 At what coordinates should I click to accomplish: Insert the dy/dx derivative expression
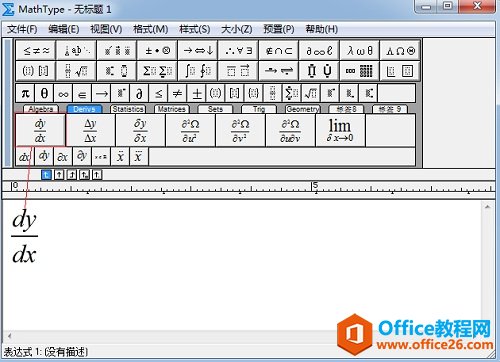[40, 130]
